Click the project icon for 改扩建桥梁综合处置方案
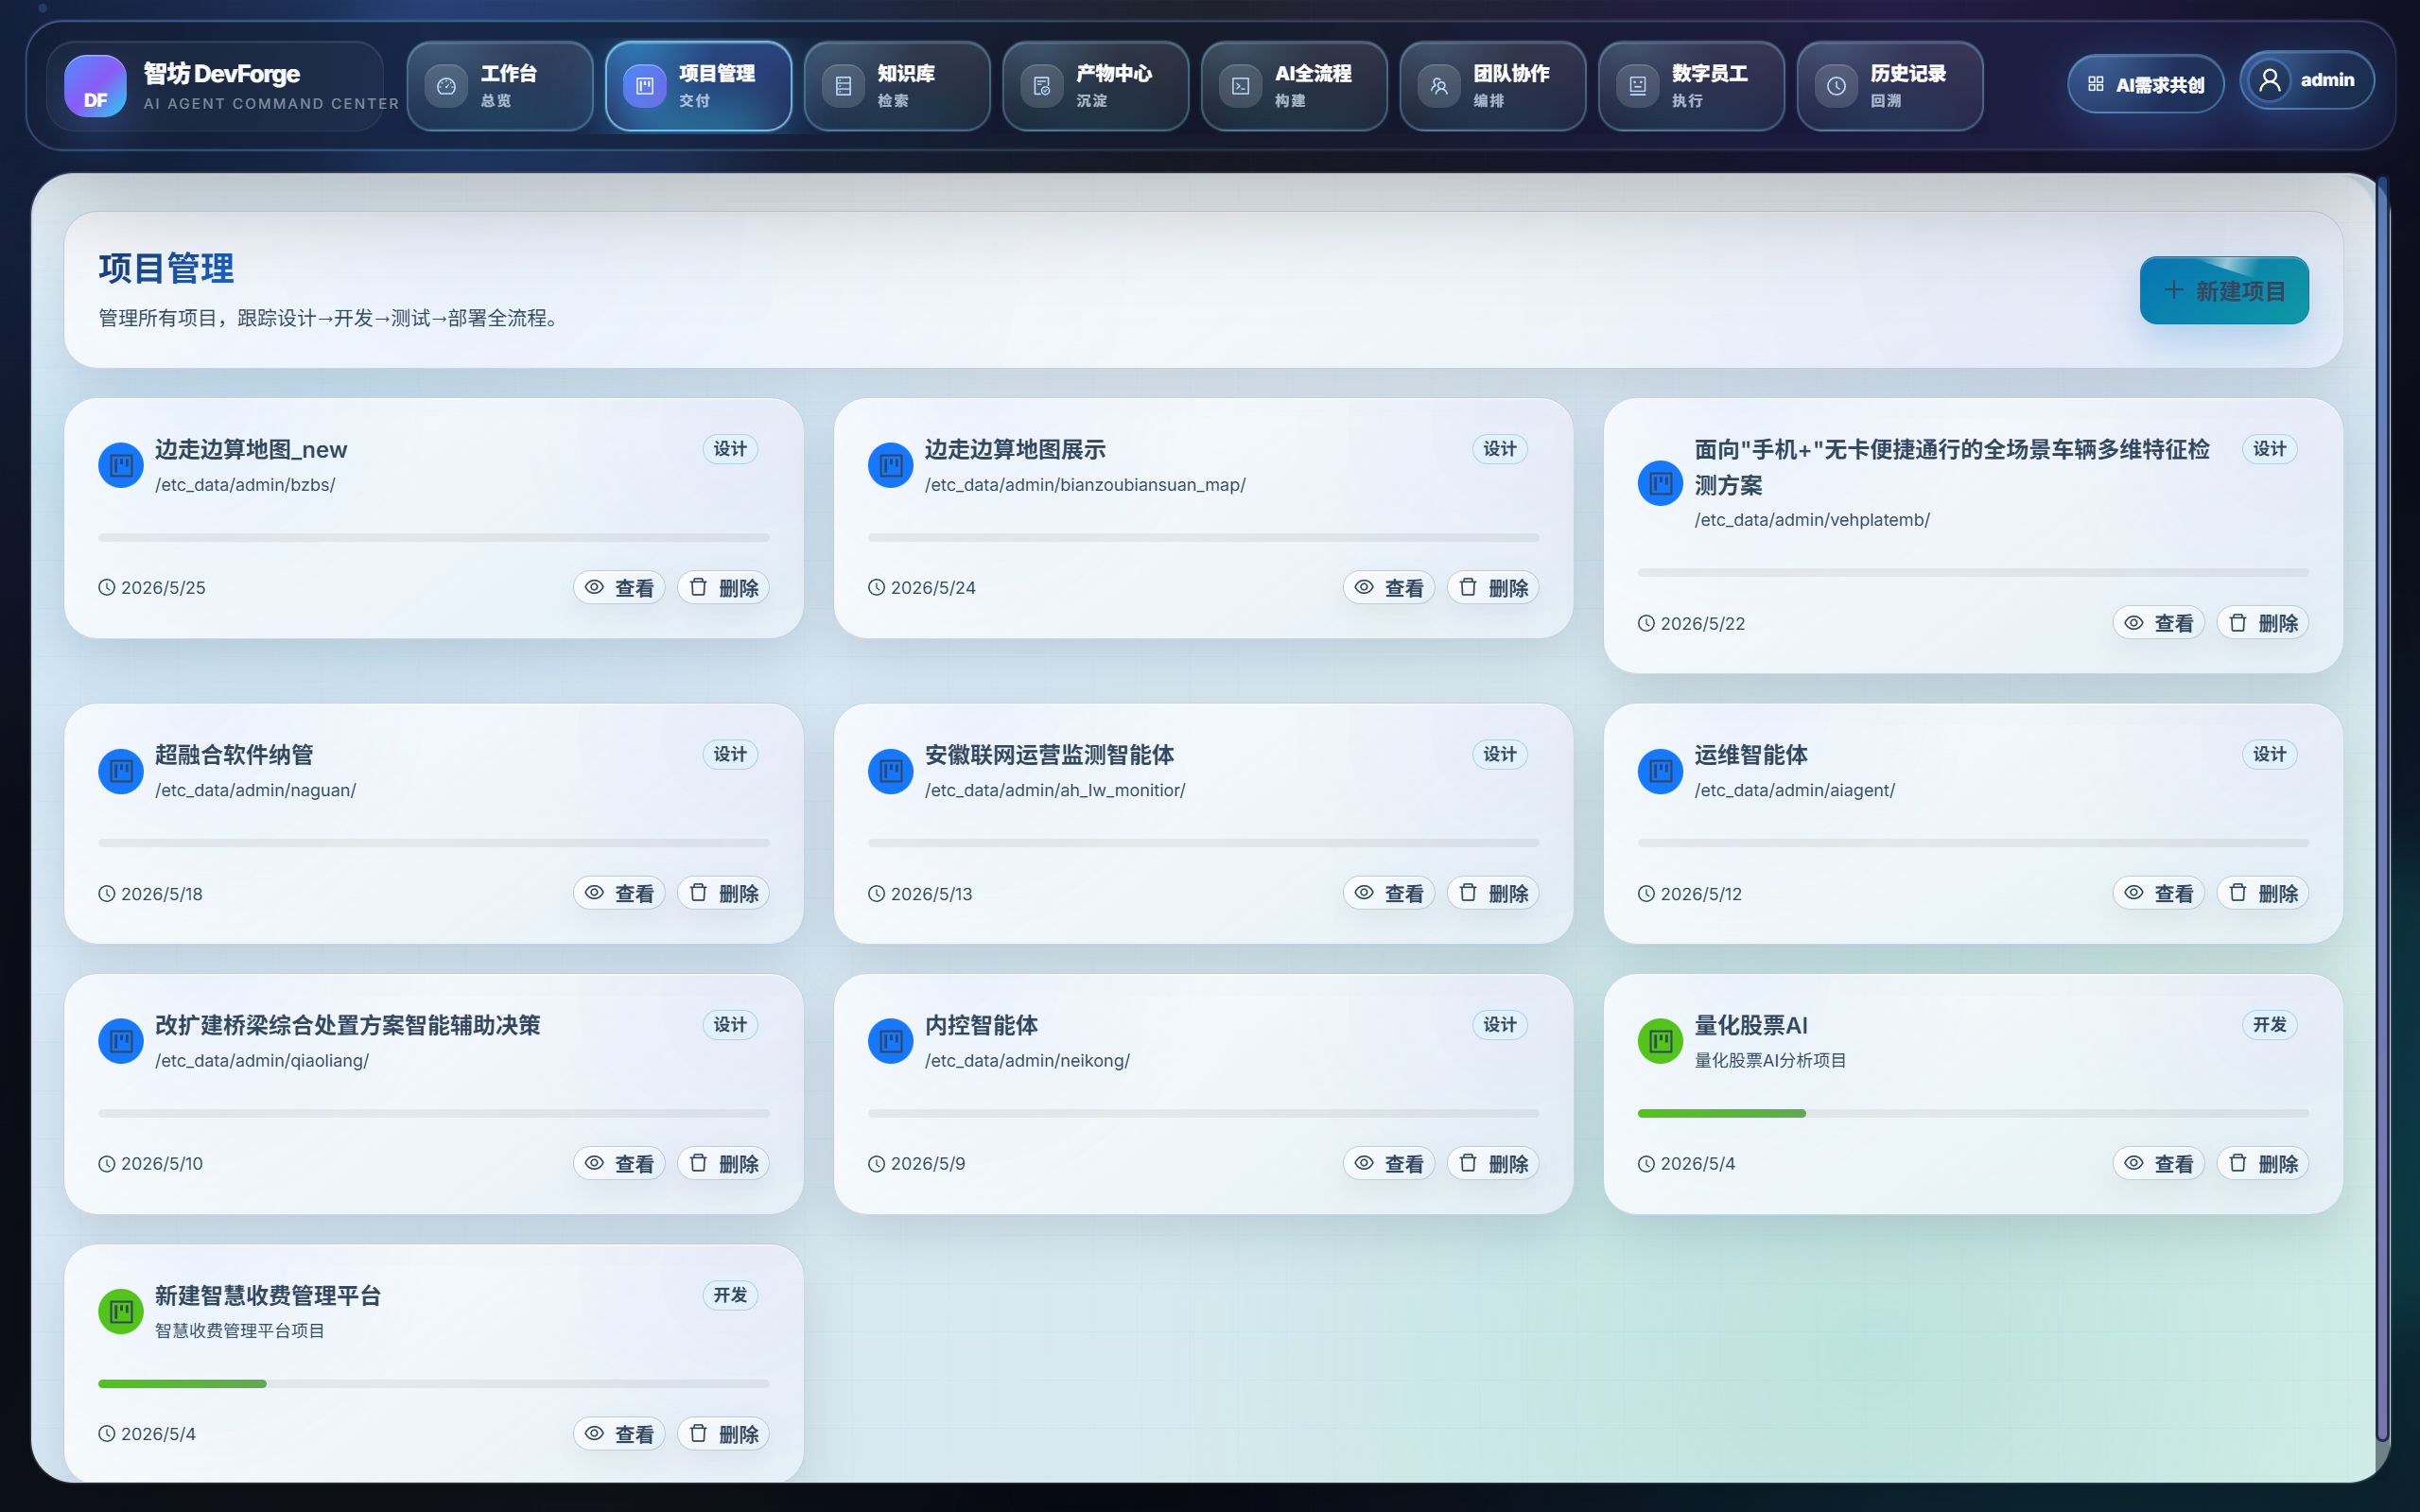 [x=121, y=1041]
